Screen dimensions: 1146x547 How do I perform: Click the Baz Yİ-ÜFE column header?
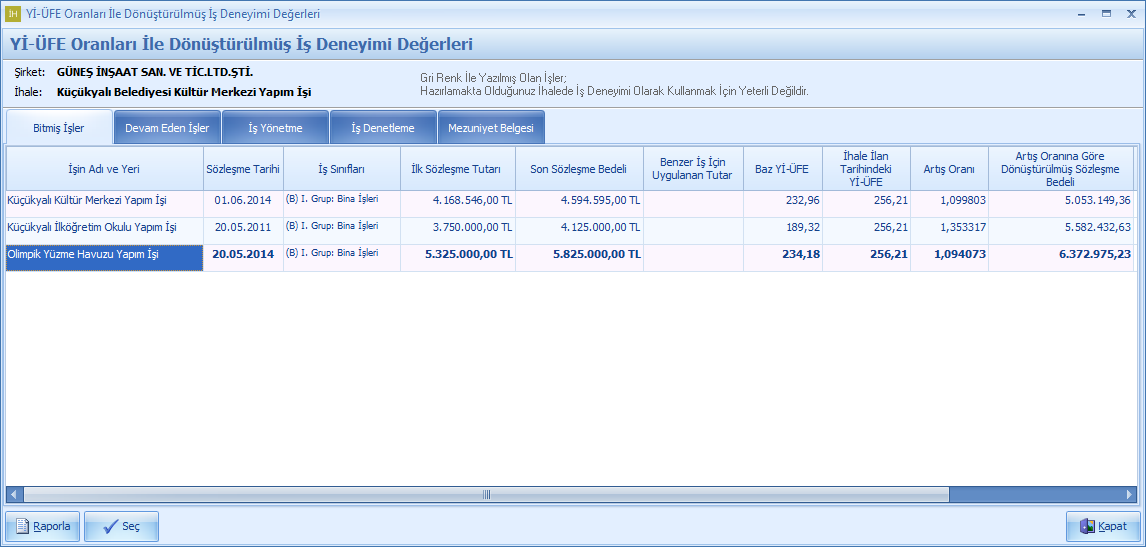781,169
